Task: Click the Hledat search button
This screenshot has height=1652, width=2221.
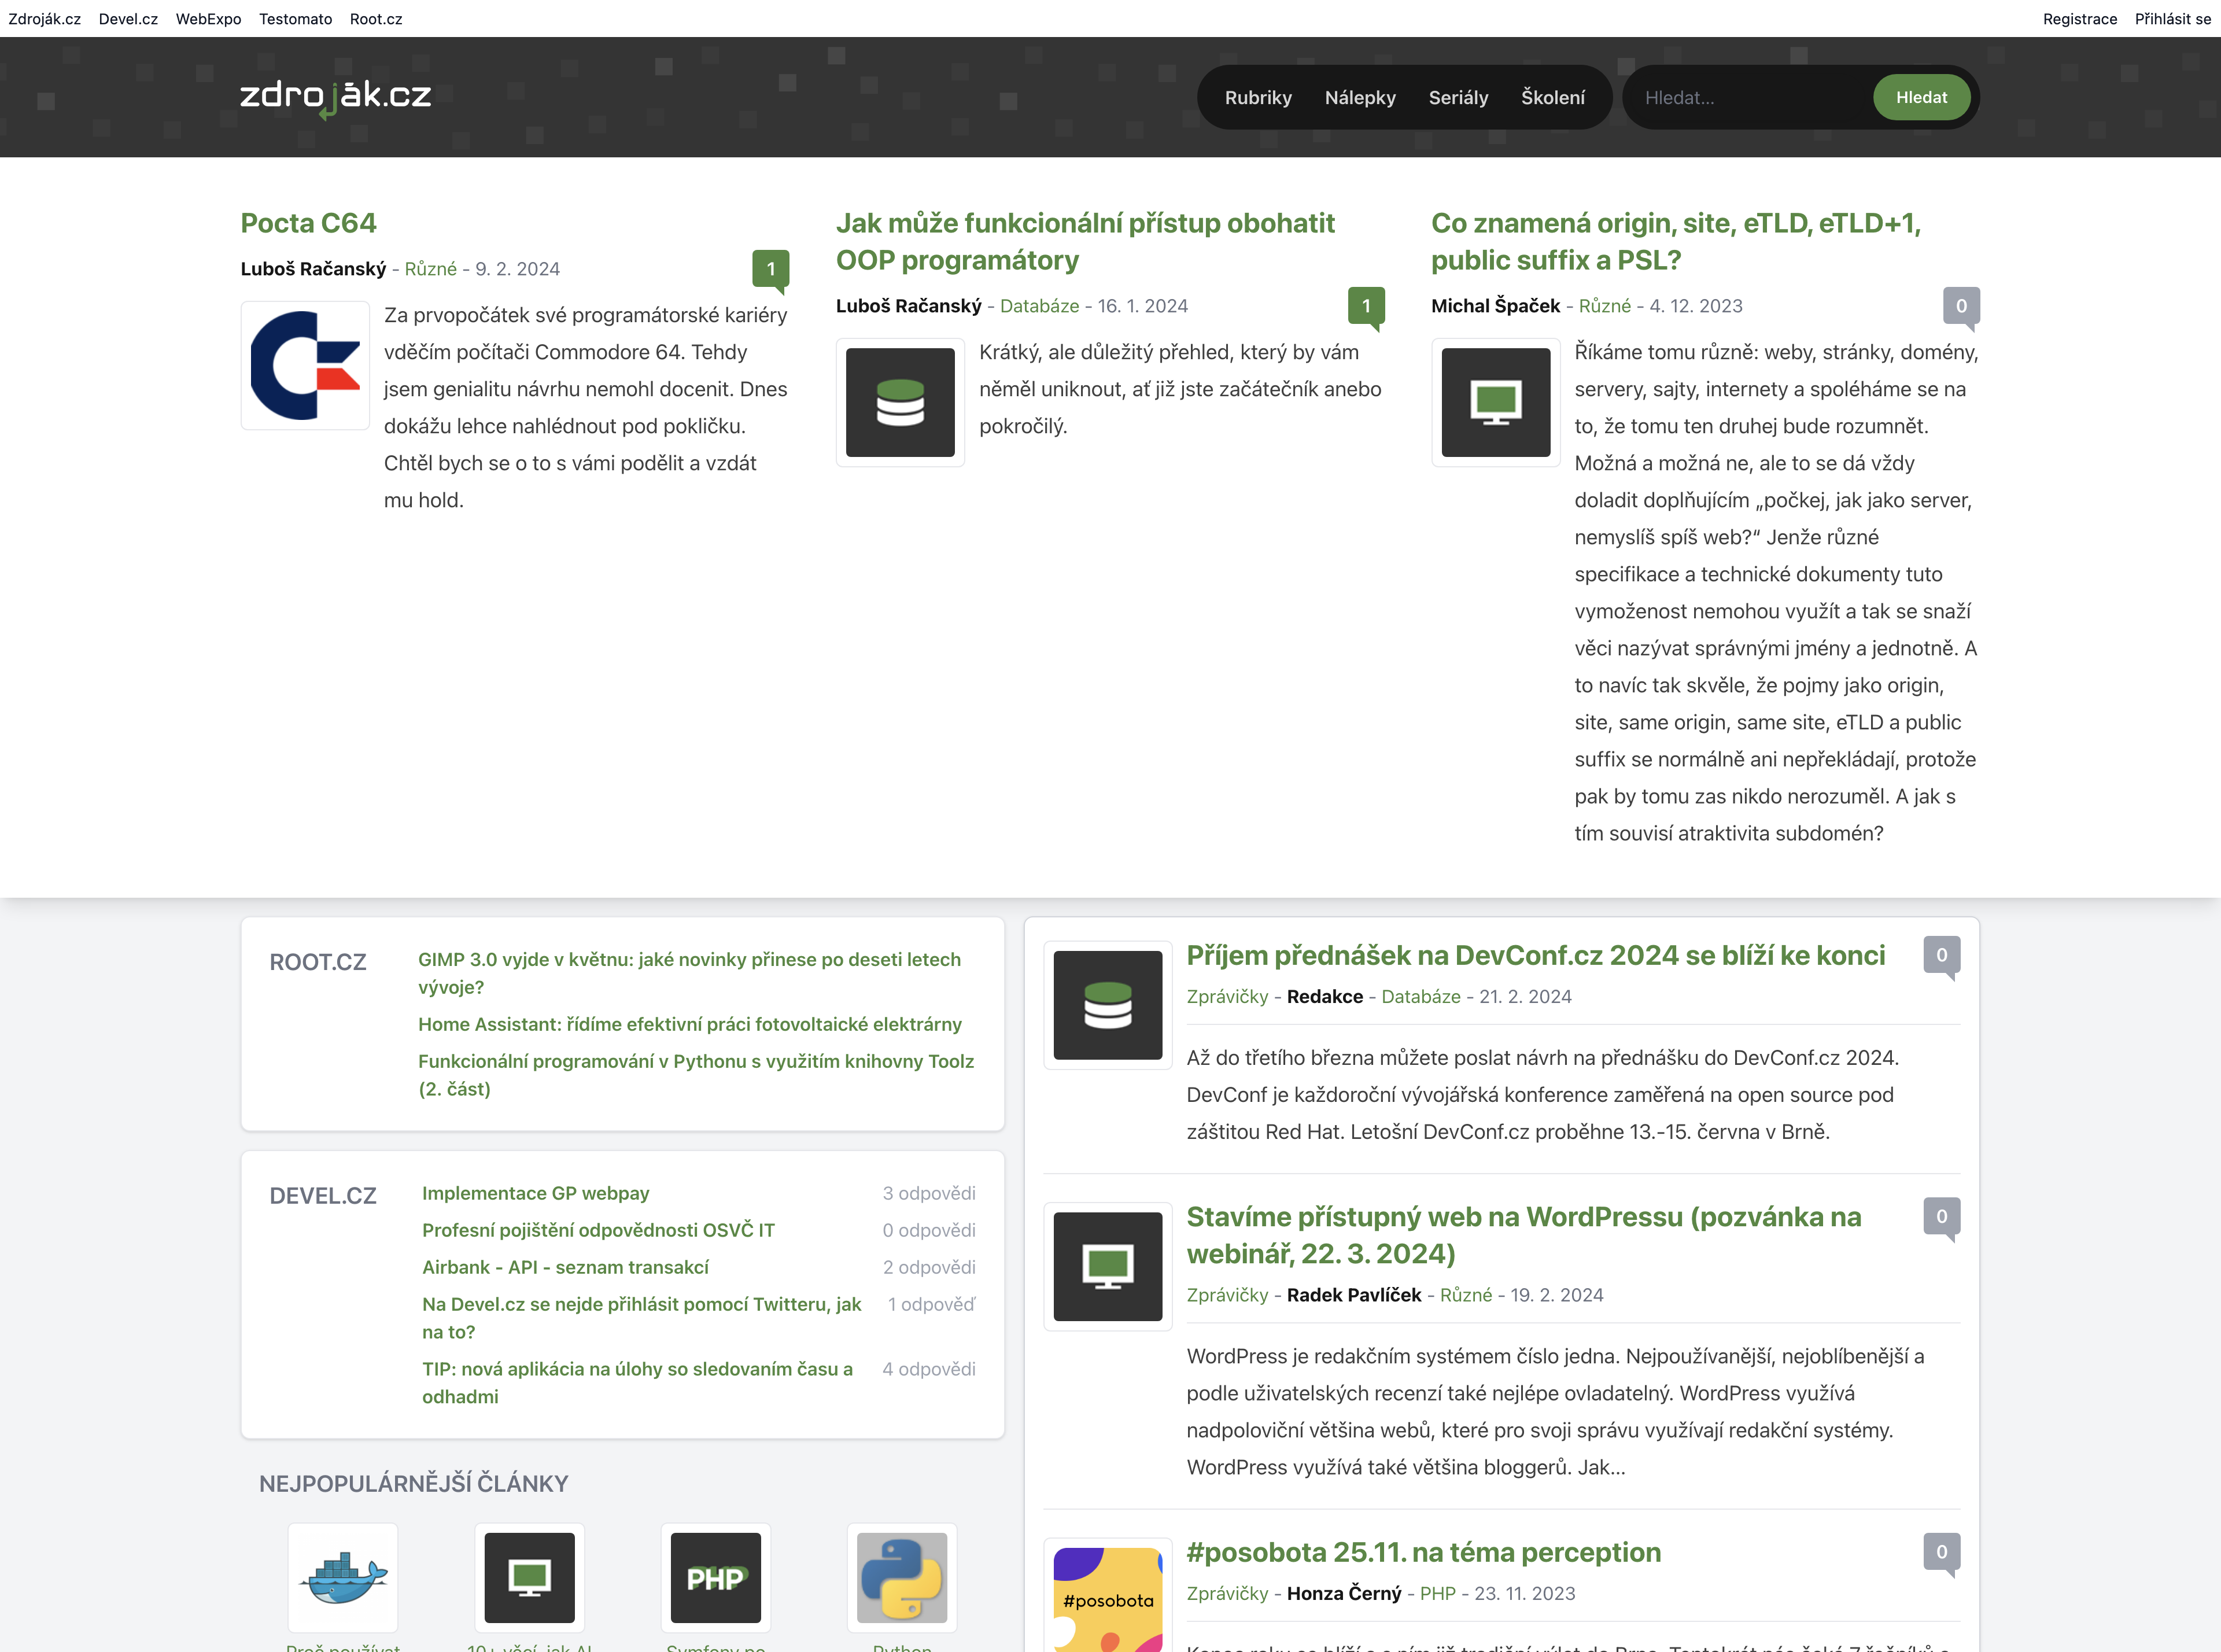Action: click(x=1921, y=97)
